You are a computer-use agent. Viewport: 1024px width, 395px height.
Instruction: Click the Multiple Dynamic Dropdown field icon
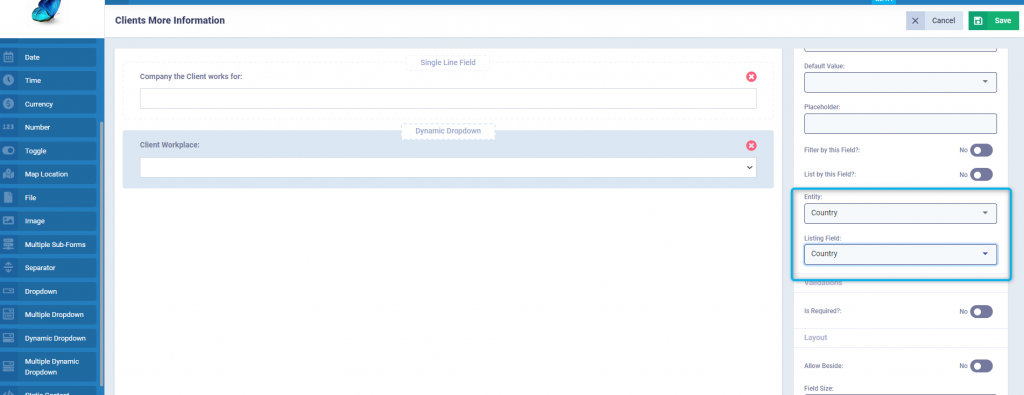[8, 366]
